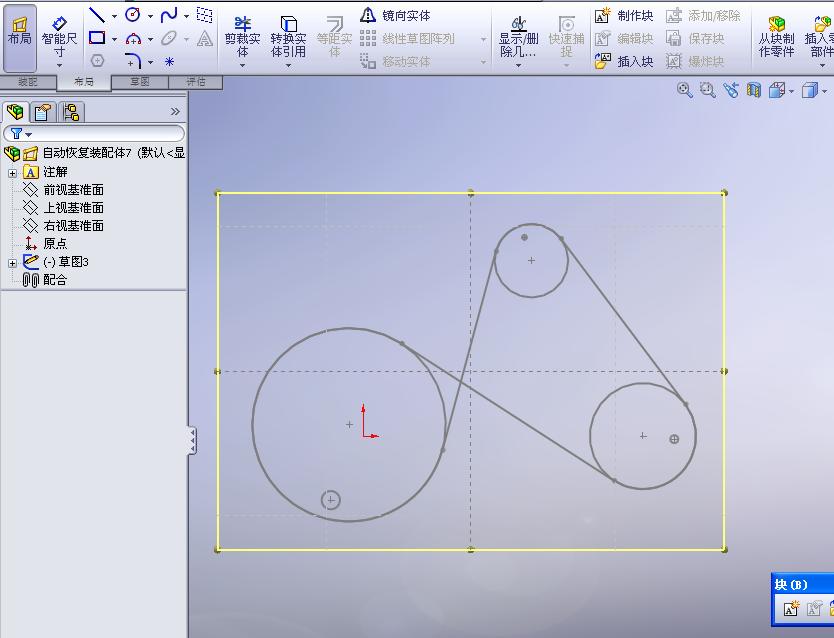Open the Display Style dropdown arrow
The height and width of the screenshot is (638, 834).
coord(824,91)
